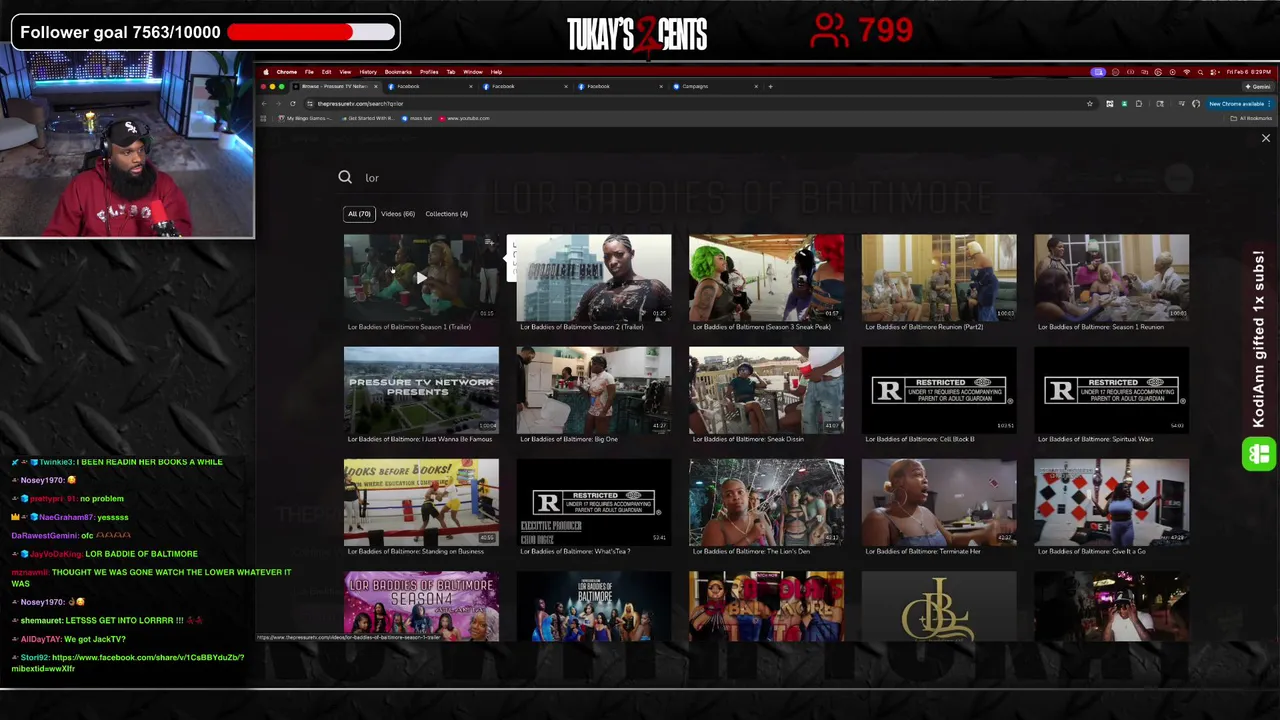Click the add-to-list icon on Season 1 Trailer

click(489, 244)
